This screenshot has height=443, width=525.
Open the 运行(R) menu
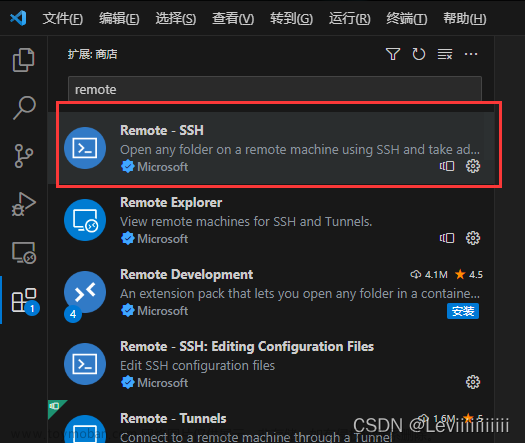[x=350, y=18]
